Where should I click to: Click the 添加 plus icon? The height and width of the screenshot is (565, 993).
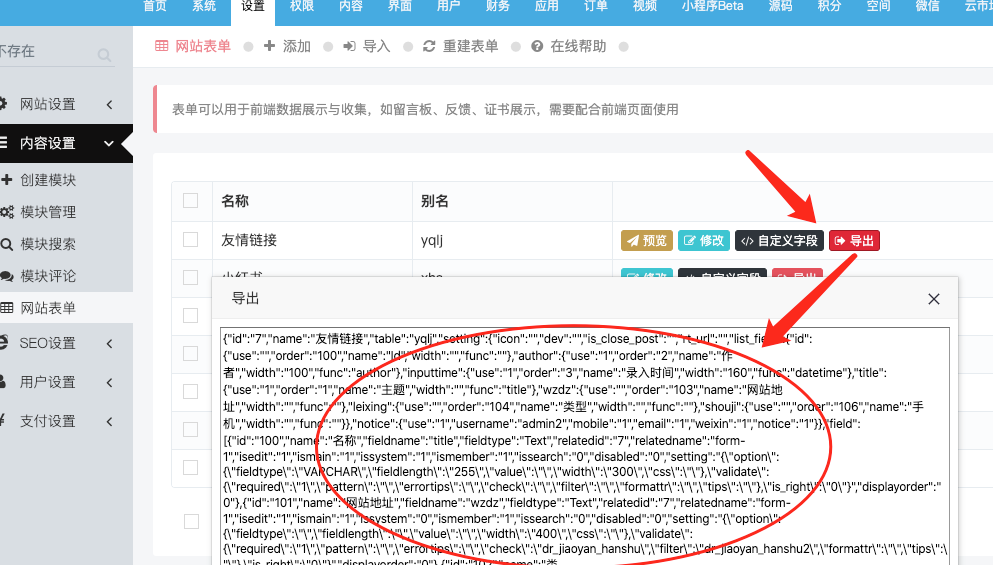click(269, 46)
